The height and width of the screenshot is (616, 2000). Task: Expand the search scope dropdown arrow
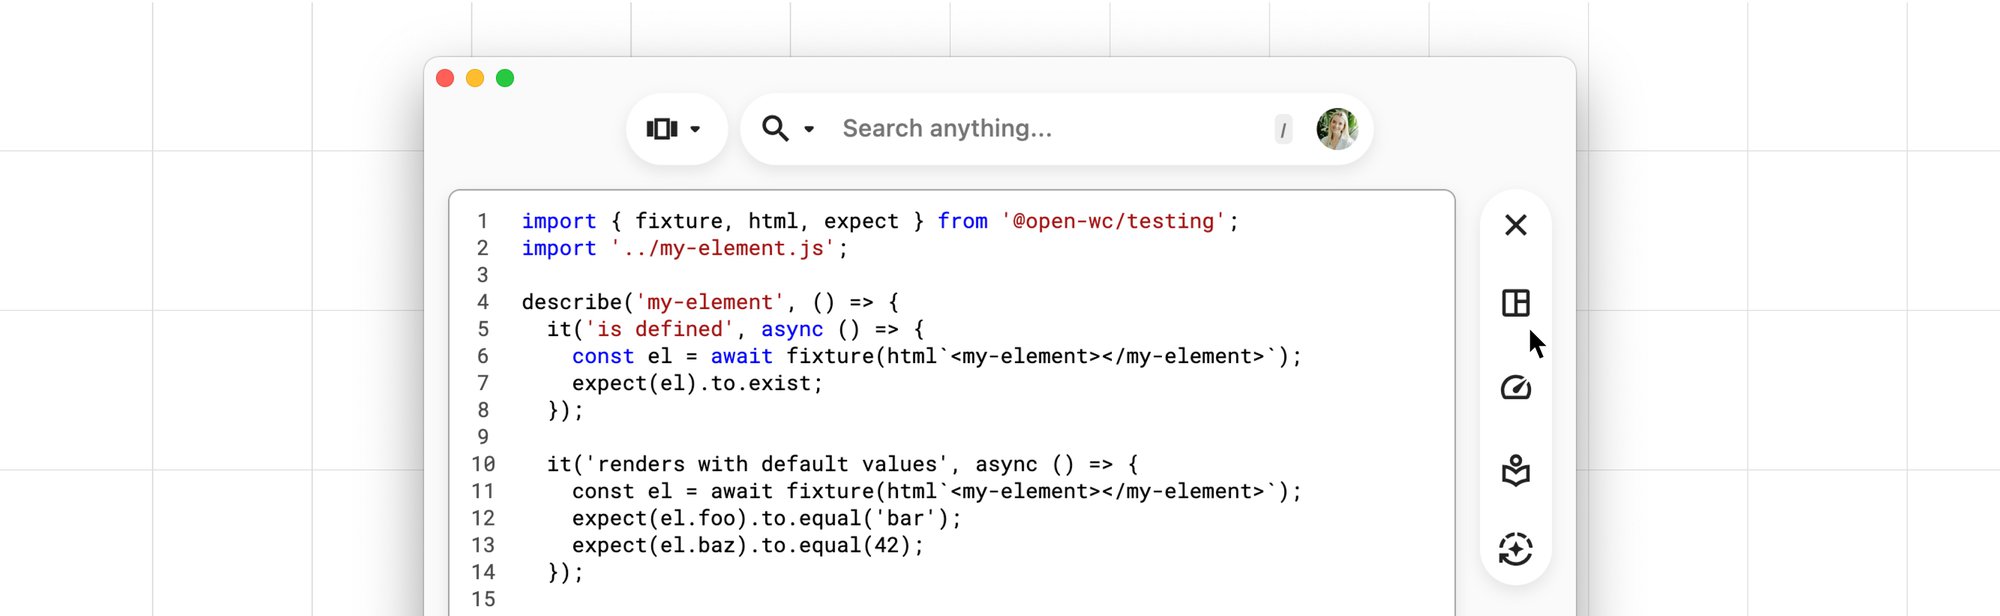click(809, 129)
